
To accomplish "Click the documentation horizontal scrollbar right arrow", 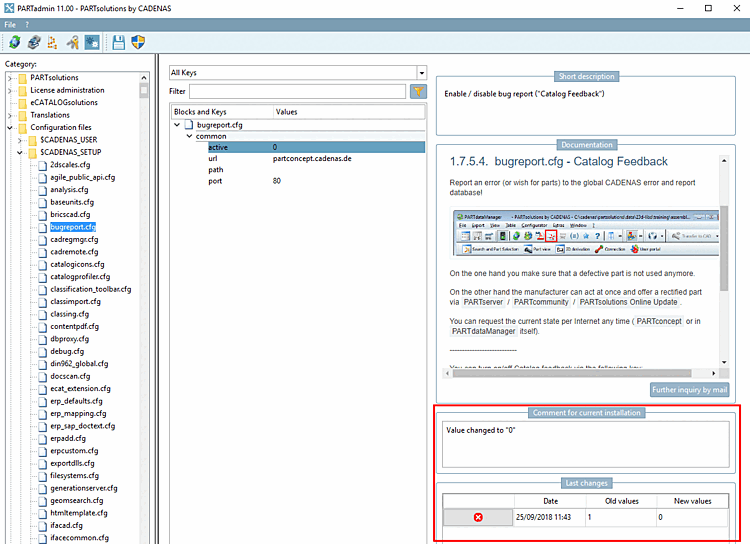I will pyautogui.click(x=713, y=373).
